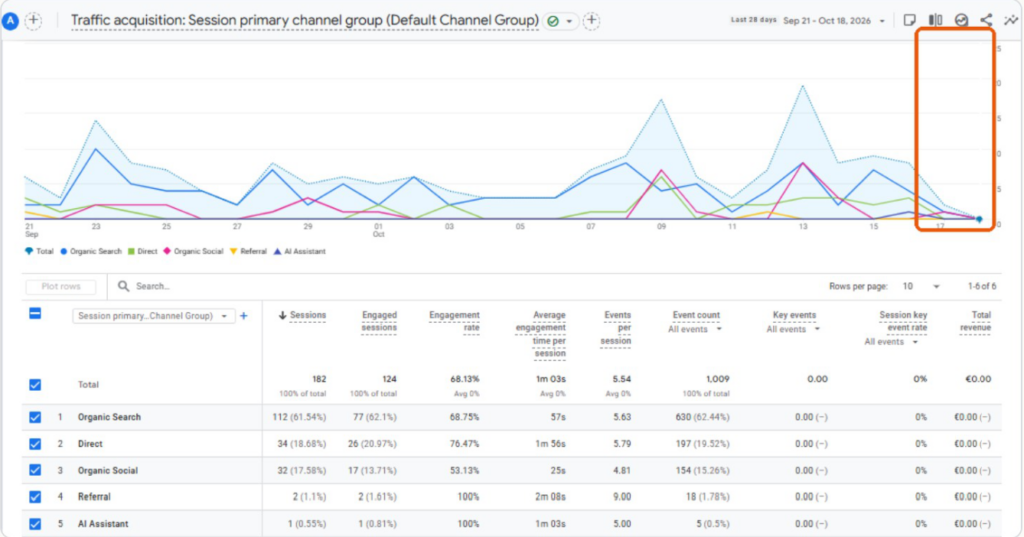Open the Rows per page dropdown showing 10
The width and height of the screenshot is (1024, 537).
(921, 286)
